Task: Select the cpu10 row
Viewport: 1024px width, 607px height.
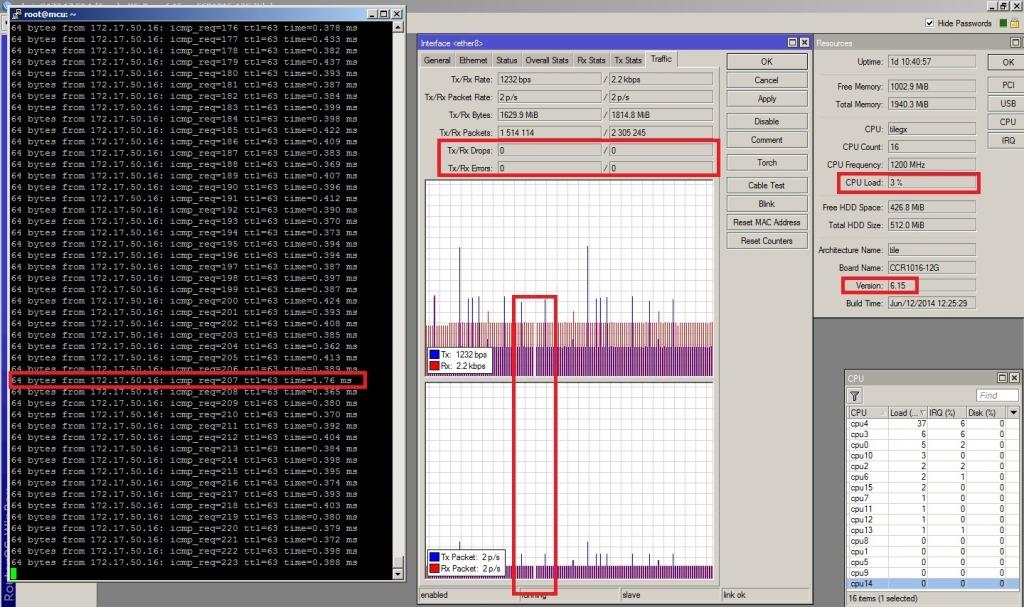Action: click(x=933, y=456)
